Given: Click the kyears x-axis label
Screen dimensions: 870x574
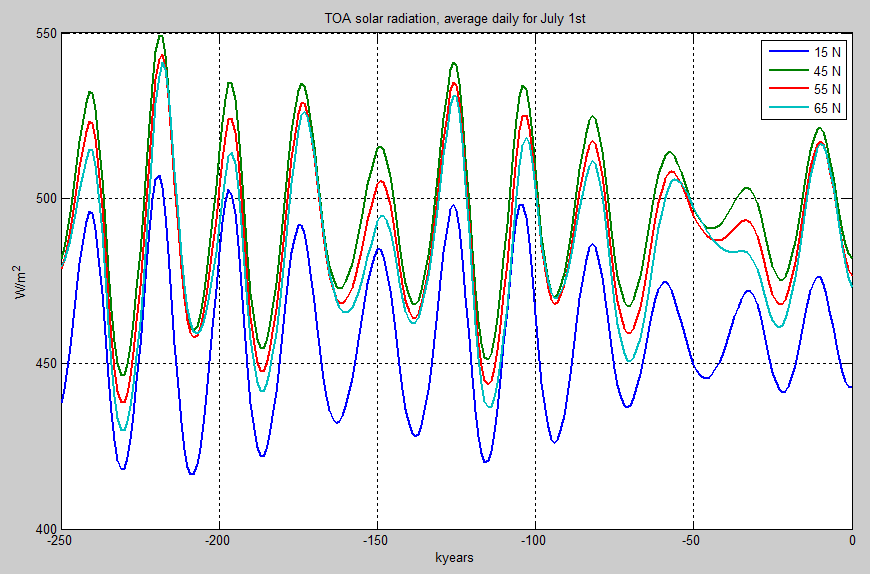Looking at the screenshot, I should pos(454,557).
